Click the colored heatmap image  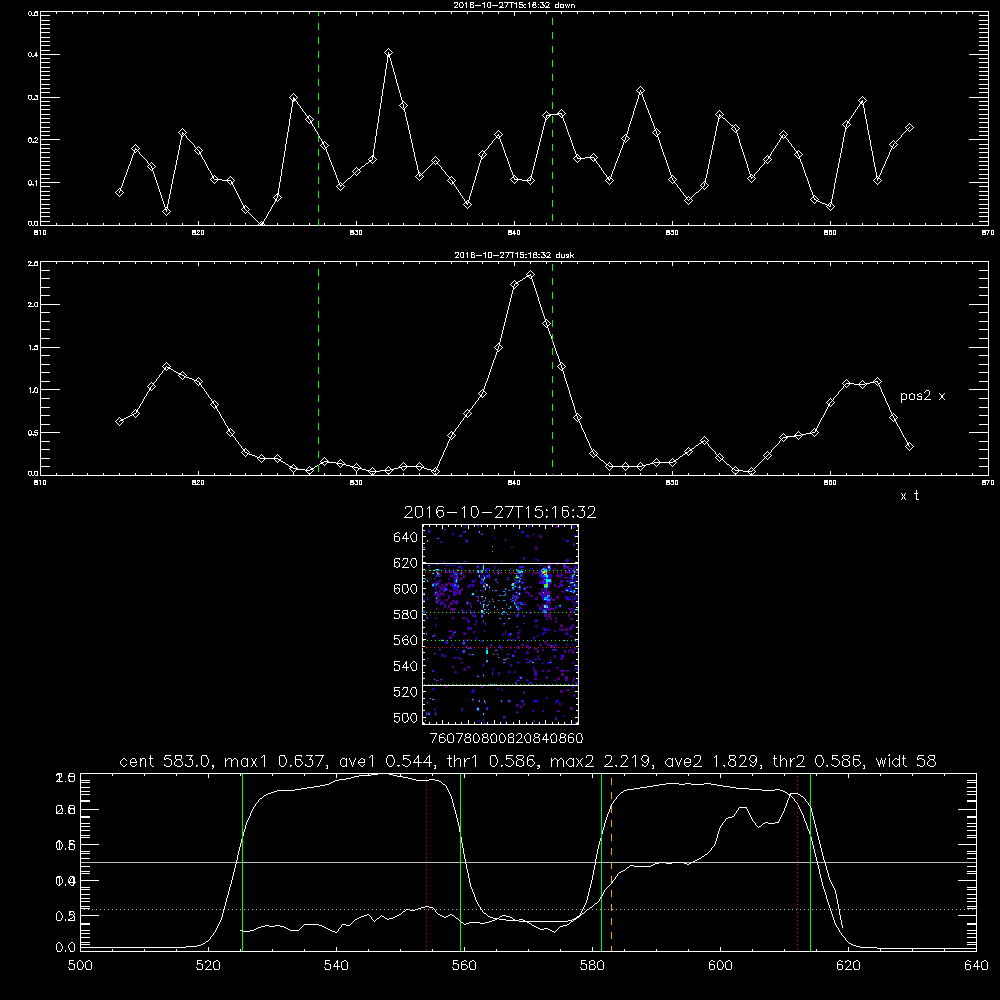tap(501, 624)
